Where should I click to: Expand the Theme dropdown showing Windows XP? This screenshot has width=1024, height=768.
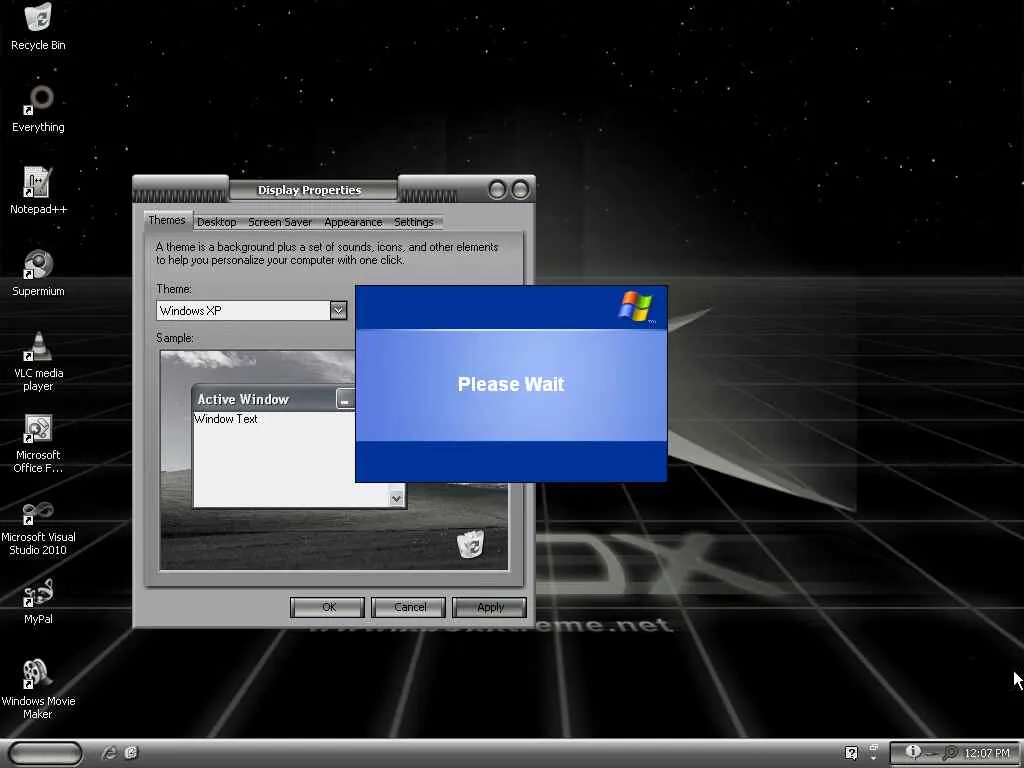(x=338, y=310)
